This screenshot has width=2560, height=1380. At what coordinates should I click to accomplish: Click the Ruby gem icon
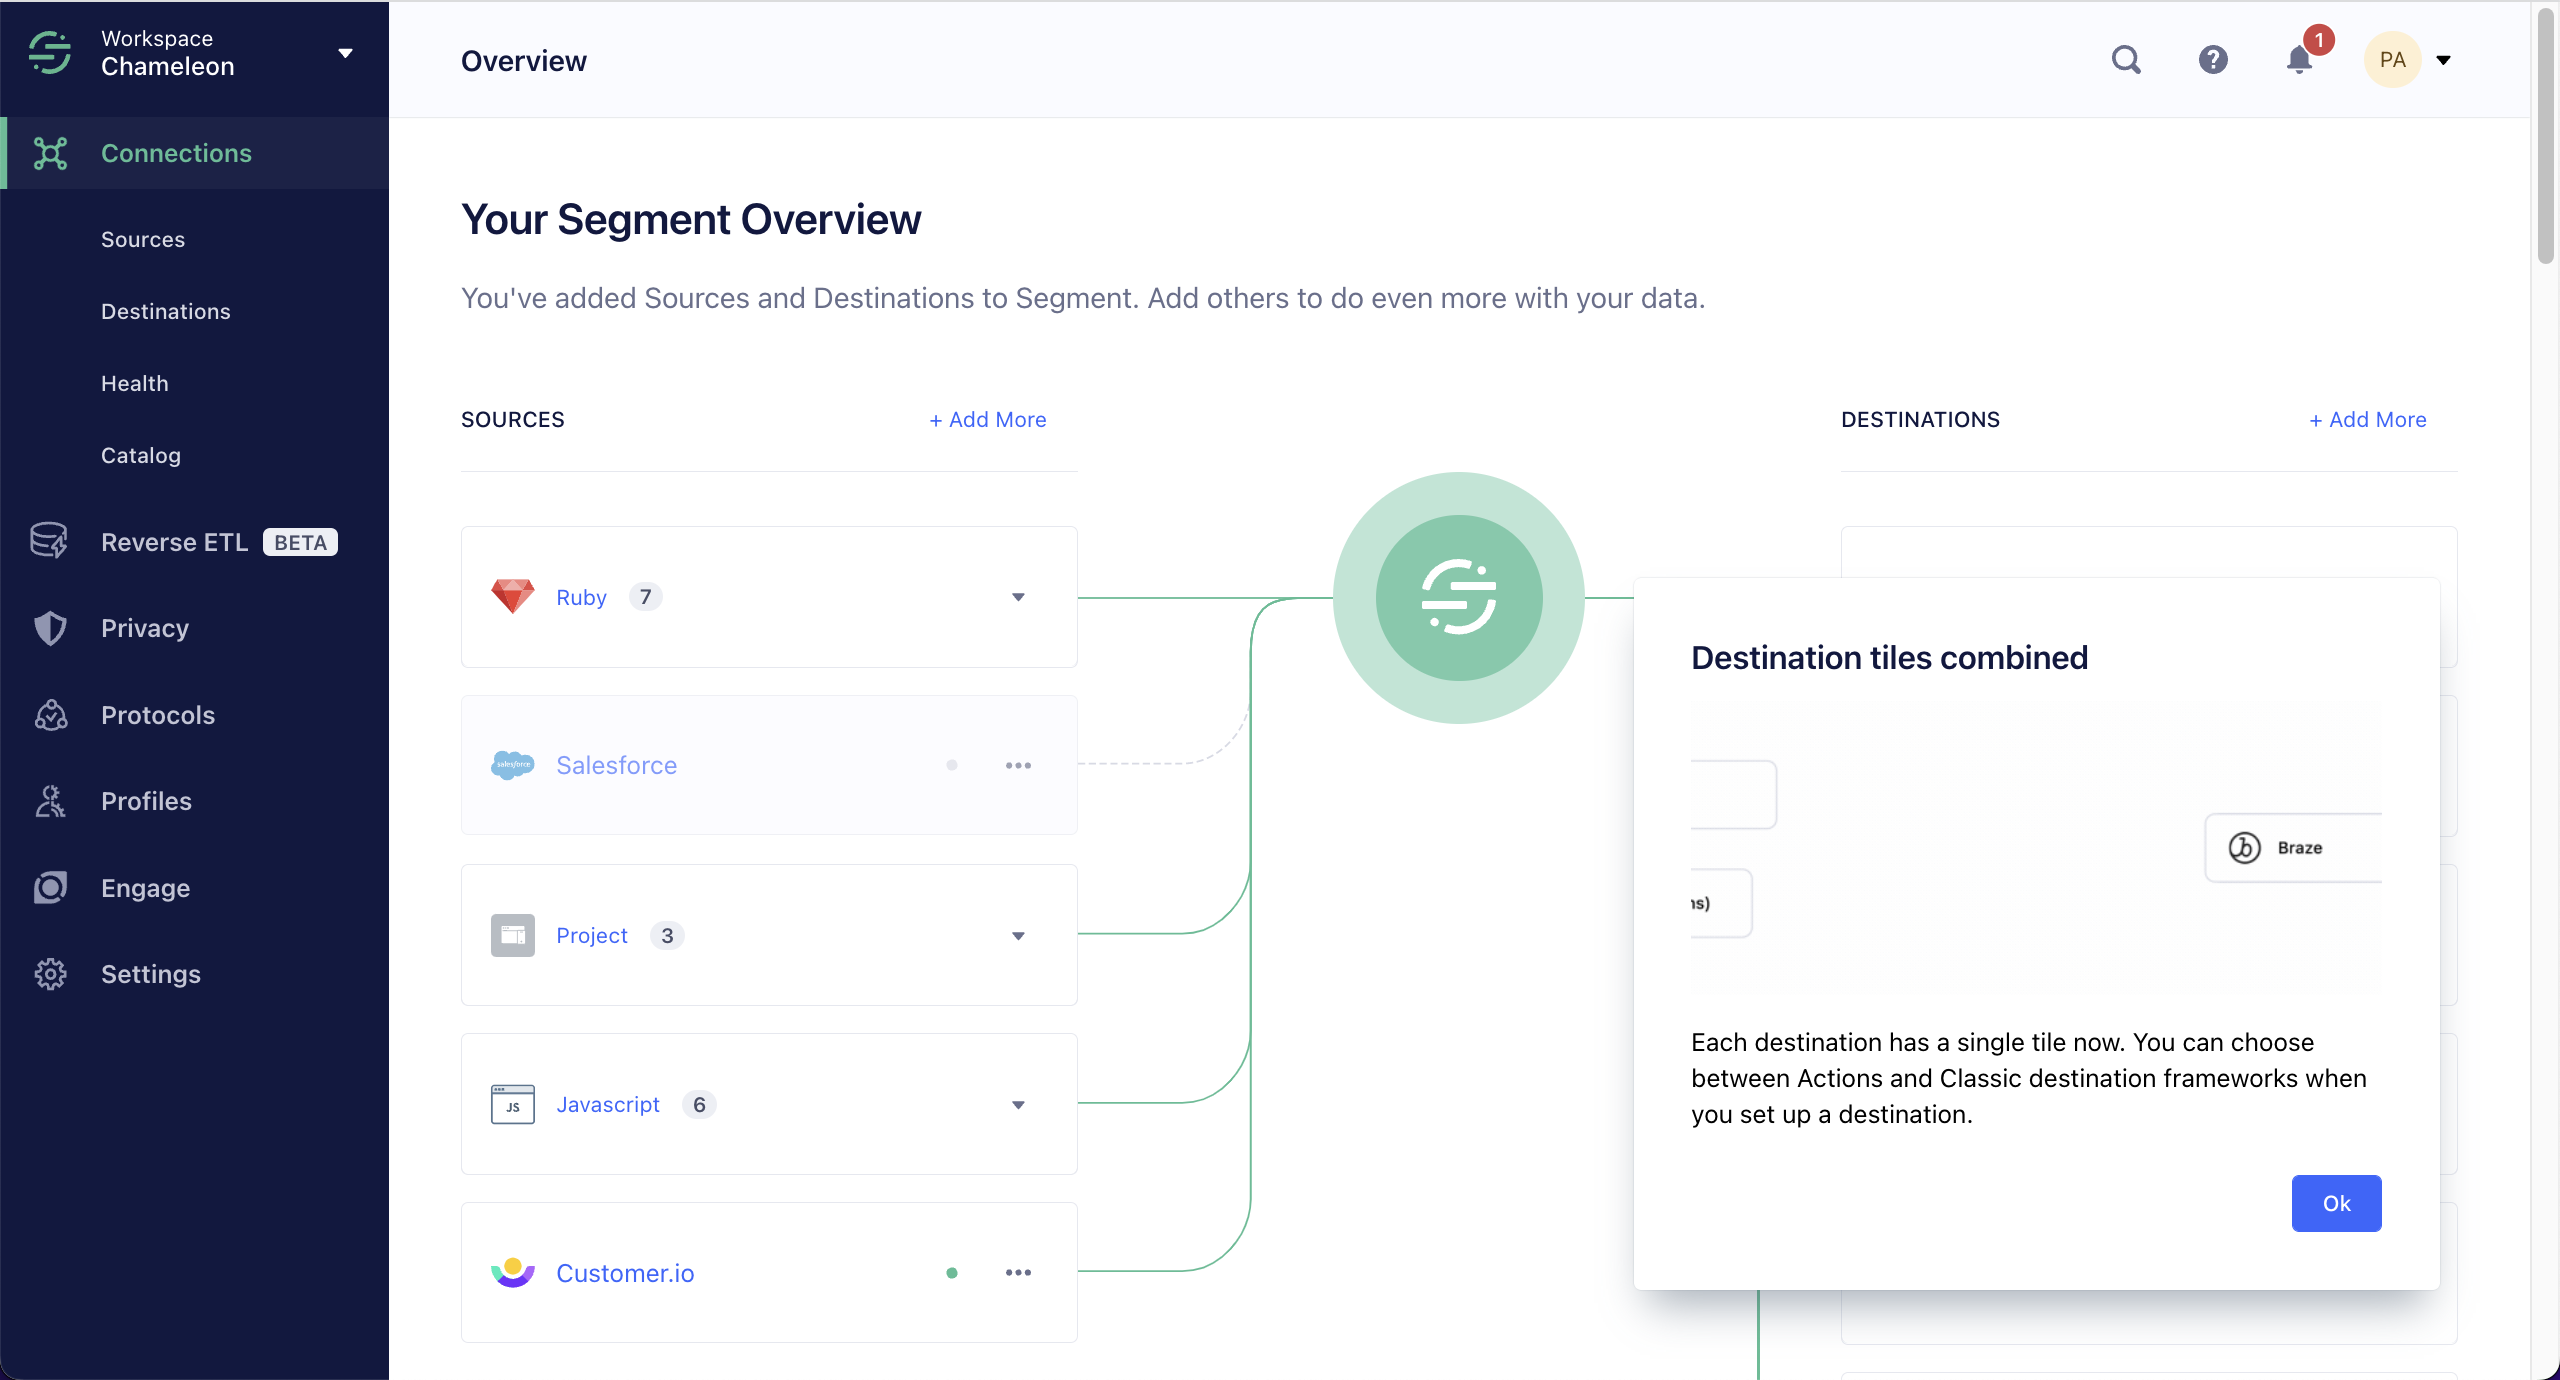pos(513,596)
